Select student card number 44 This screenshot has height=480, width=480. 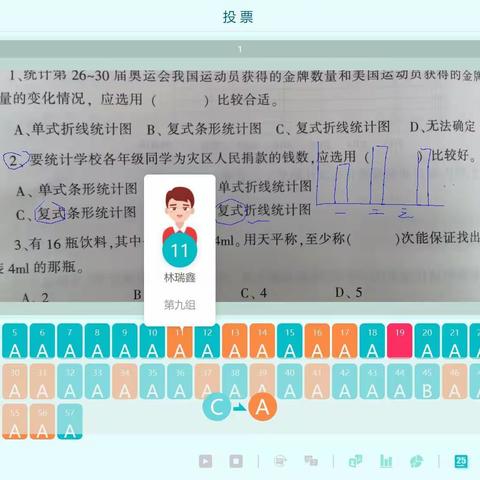[400, 381]
